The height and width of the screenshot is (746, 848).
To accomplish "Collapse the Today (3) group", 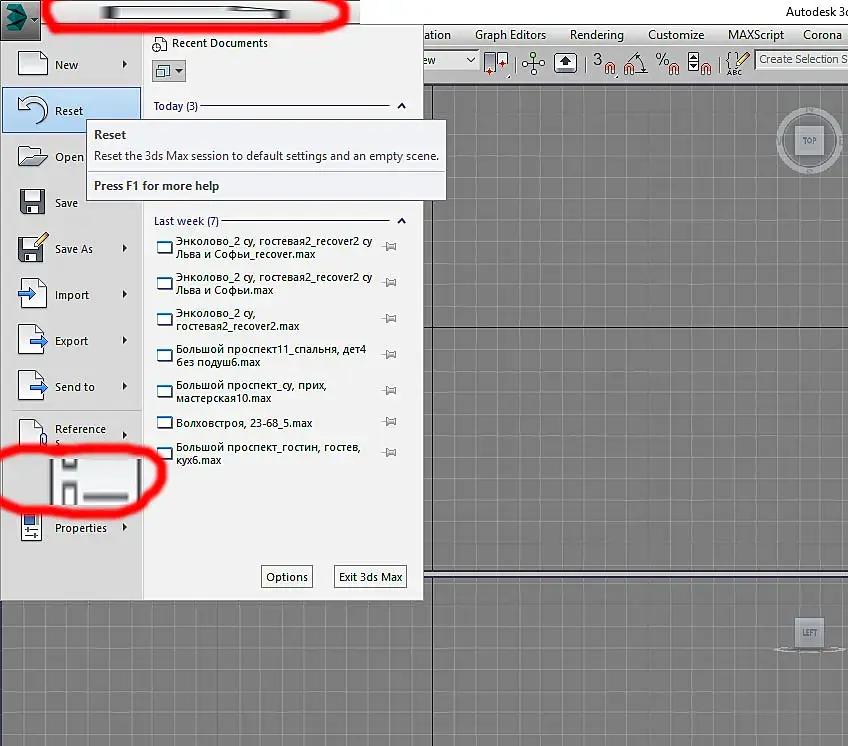I will point(401,106).
